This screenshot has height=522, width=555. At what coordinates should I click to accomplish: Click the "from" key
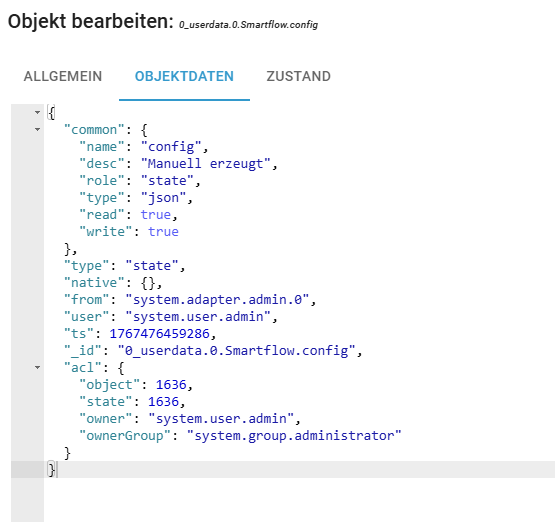(87, 299)
